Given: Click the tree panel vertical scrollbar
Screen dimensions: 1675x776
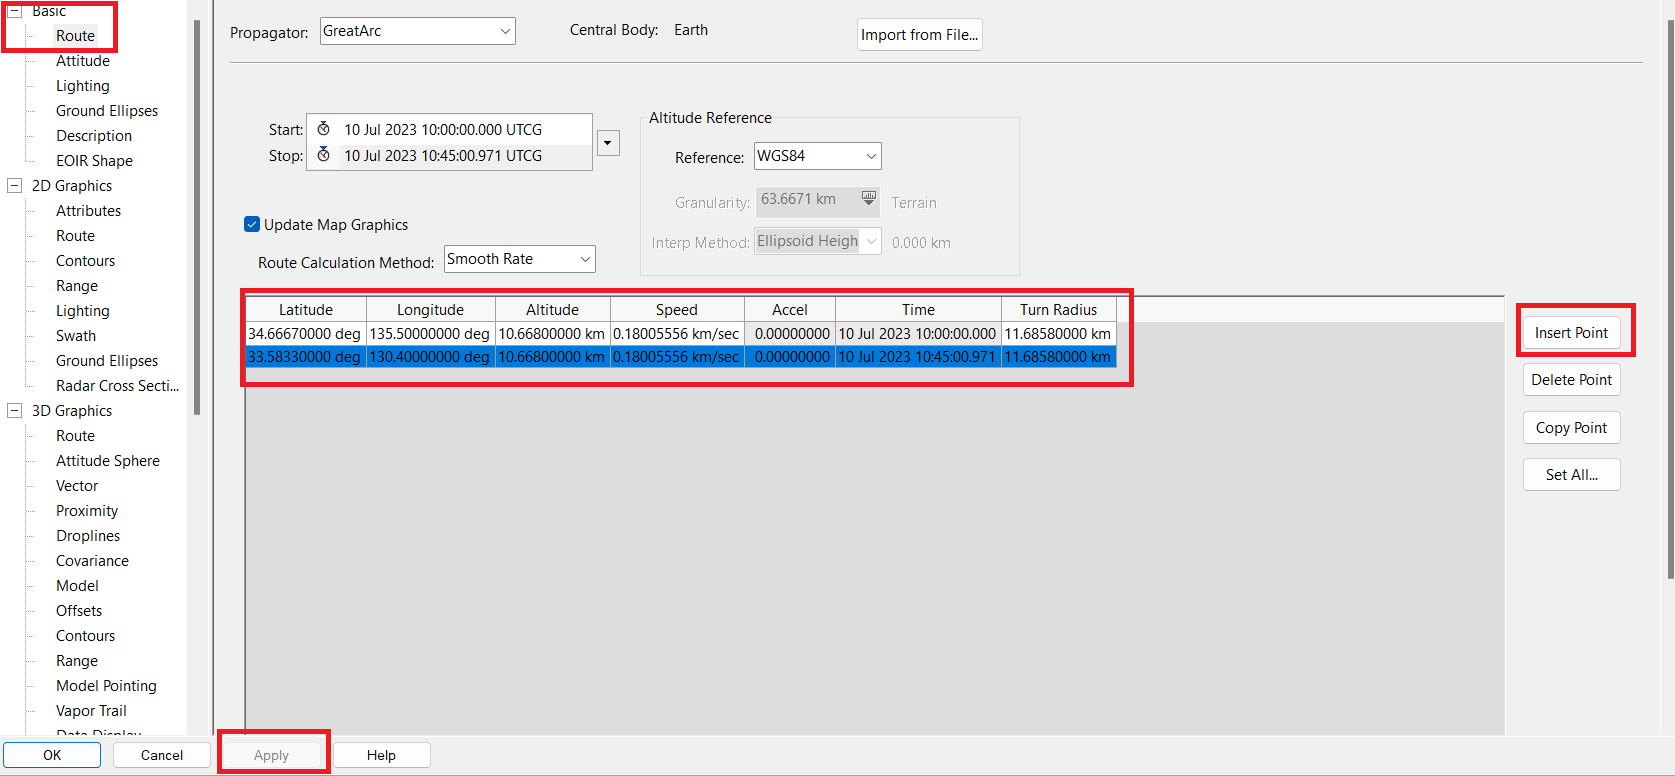Looking at the screenshot, I should pyautogui.click(x=197, y=217).
